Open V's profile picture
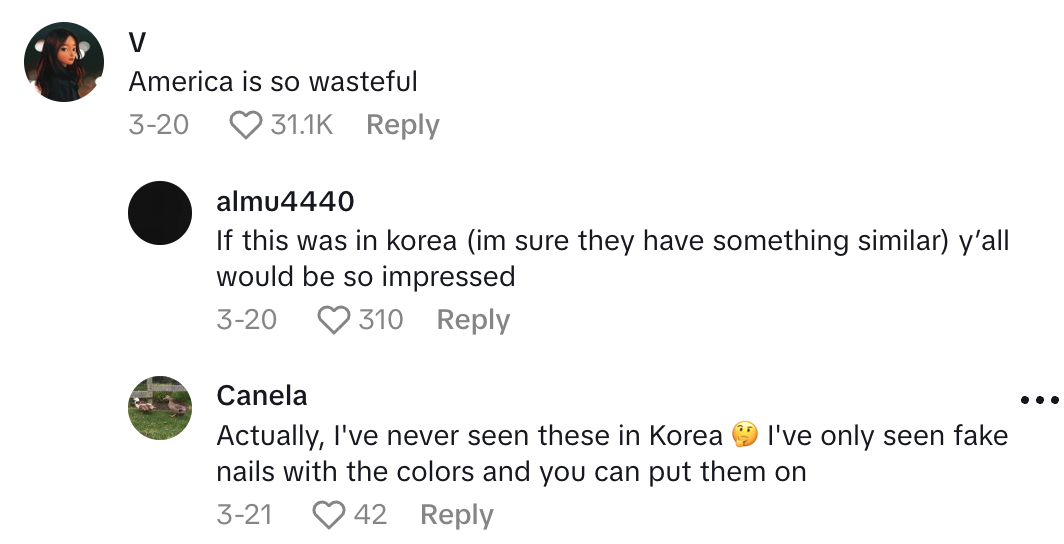Image resolution: width=1064 pixels, height=544 pixels. [x=65, y=62]
